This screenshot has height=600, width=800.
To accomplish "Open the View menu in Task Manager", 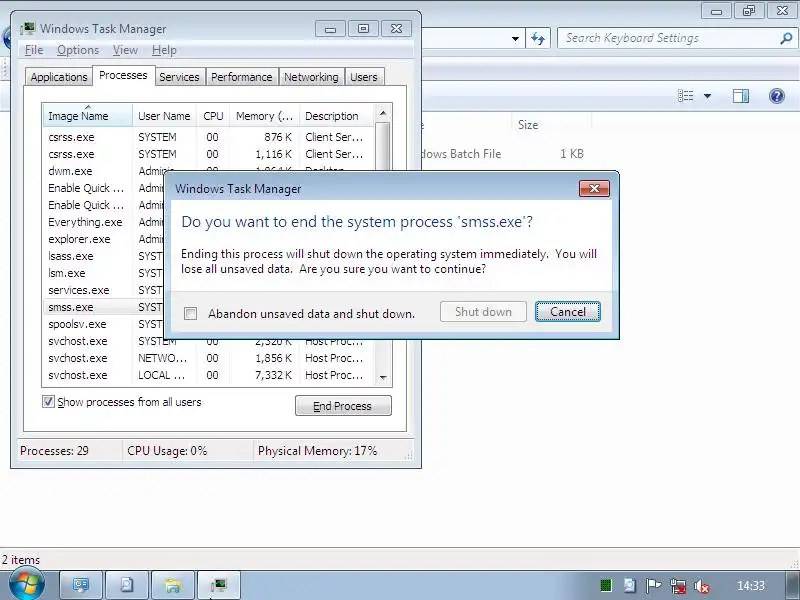I will tap(126, 50).
